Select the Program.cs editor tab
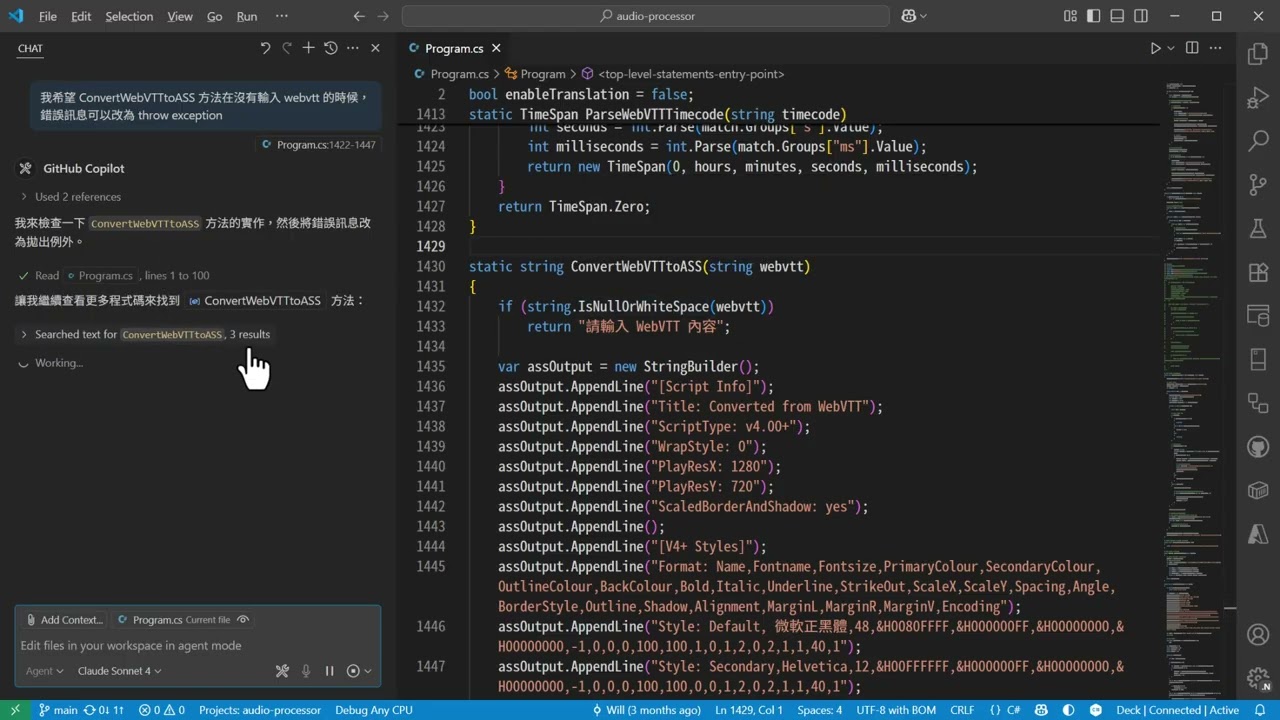 click(x=454, y=48)
